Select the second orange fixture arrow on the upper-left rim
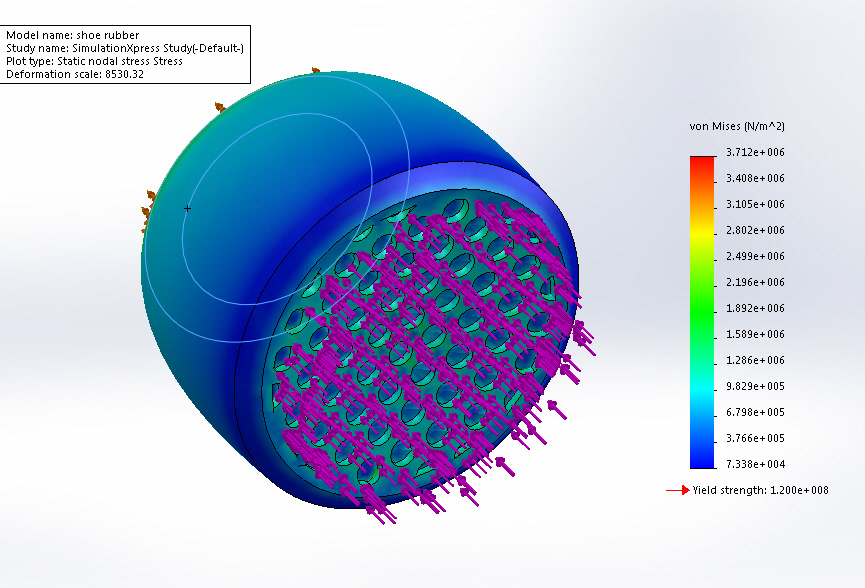Viewport: 865px width, 588px height. tap(220, 107)
